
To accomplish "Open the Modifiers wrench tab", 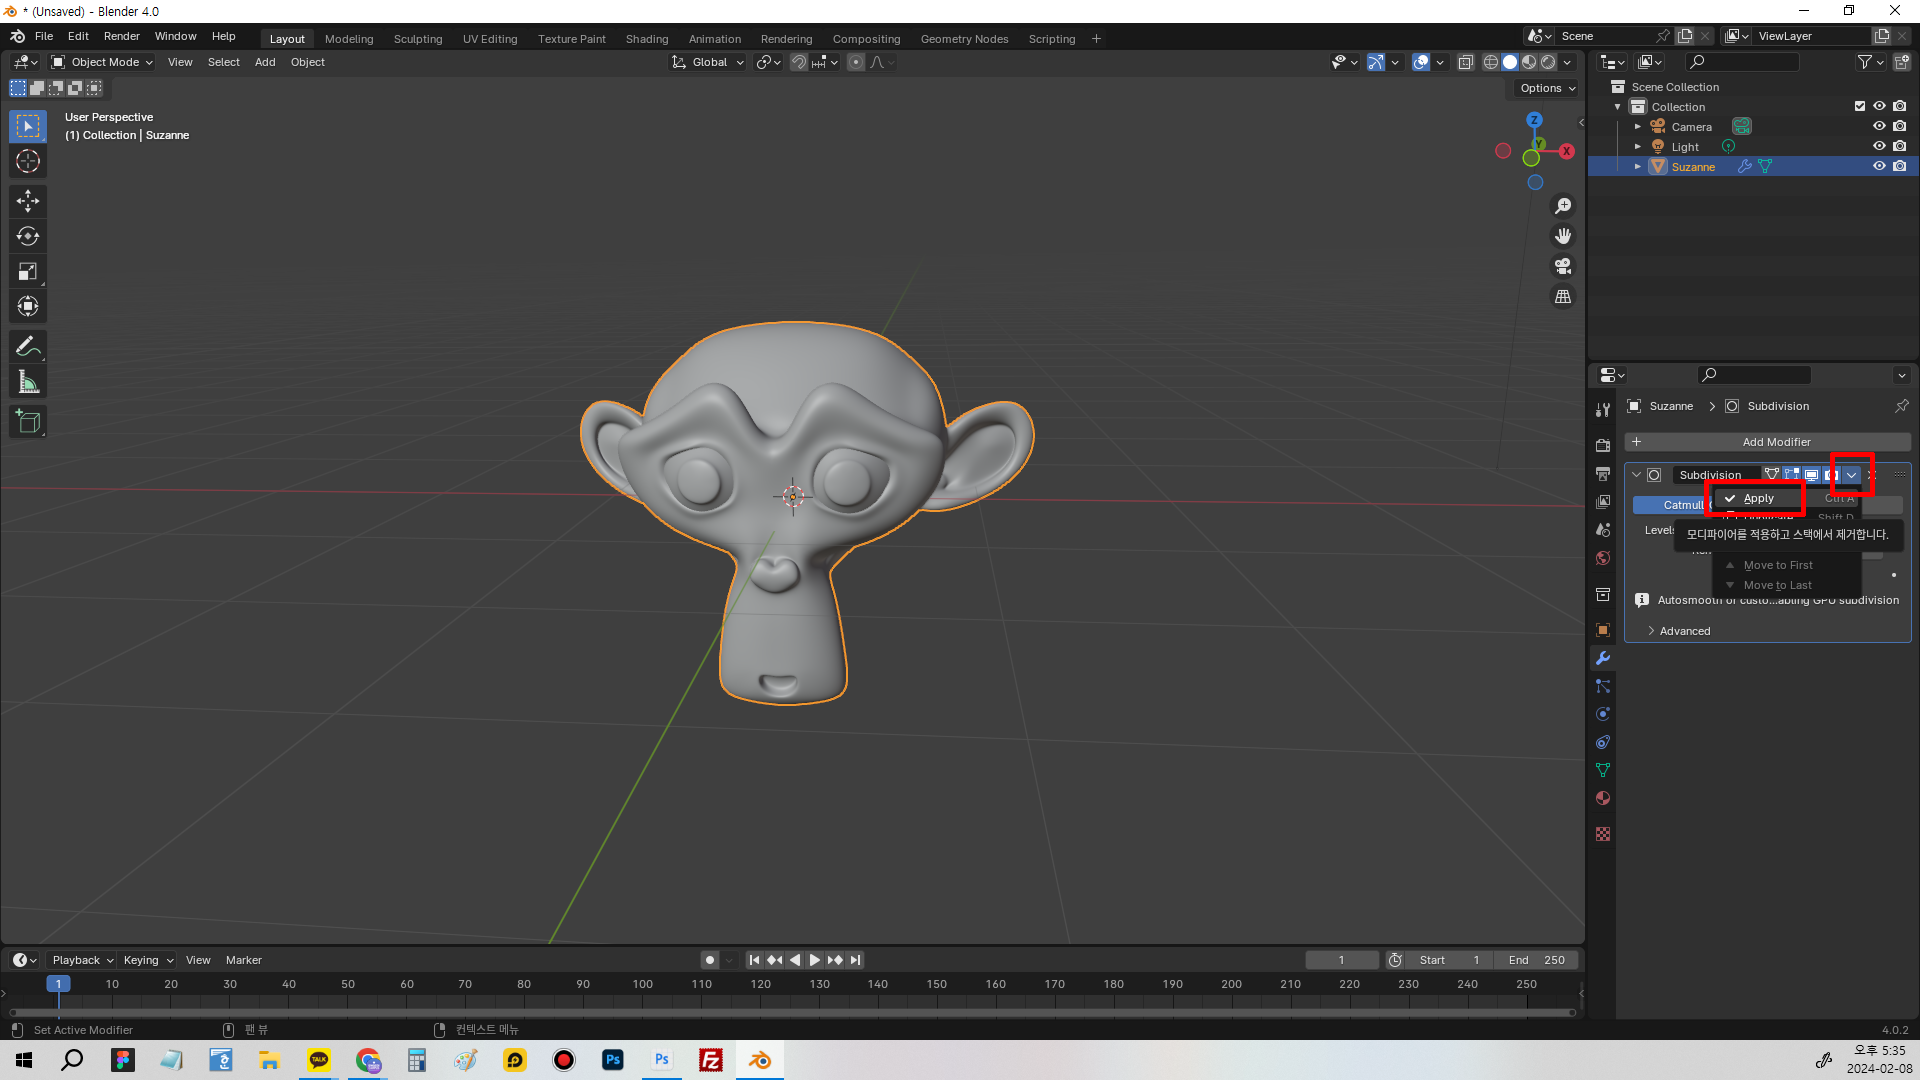I will [x=1603, y=658].
